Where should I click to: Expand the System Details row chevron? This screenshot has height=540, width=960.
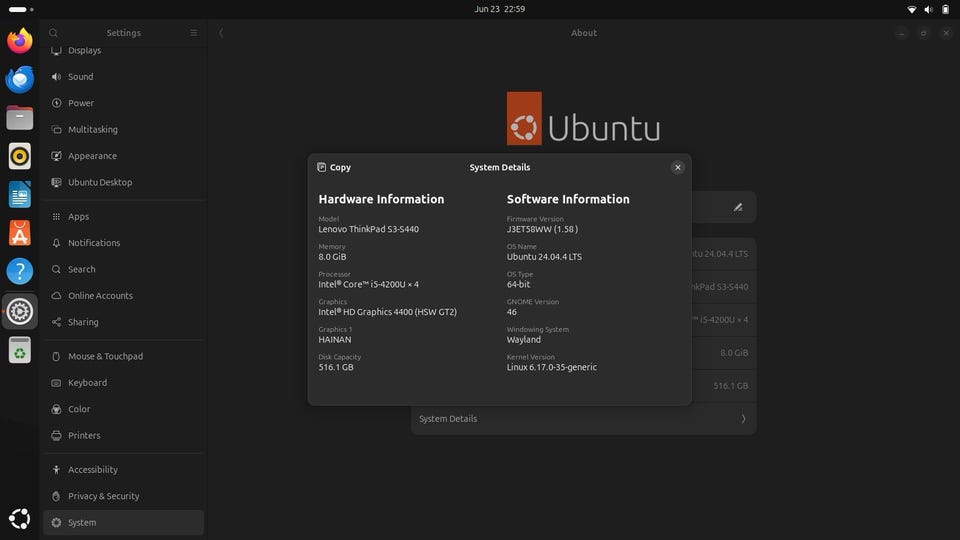(x=743, y=419)
